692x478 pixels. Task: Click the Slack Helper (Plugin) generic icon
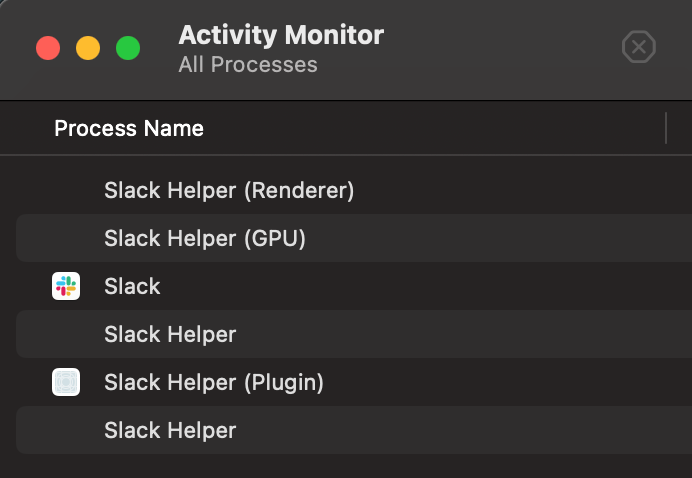point(66,382)
